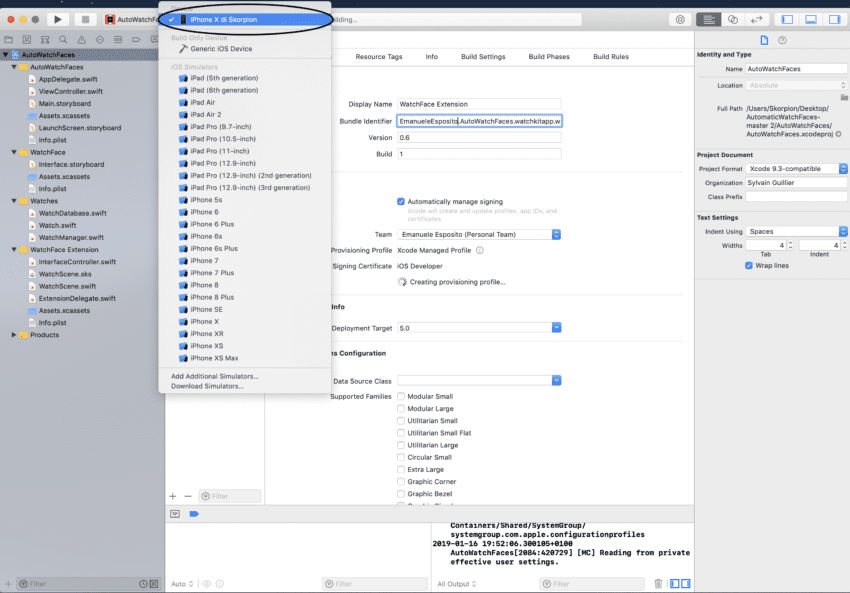Show the Version editor
This screenshot has height=593, width=850.
(x=756, y=20)
